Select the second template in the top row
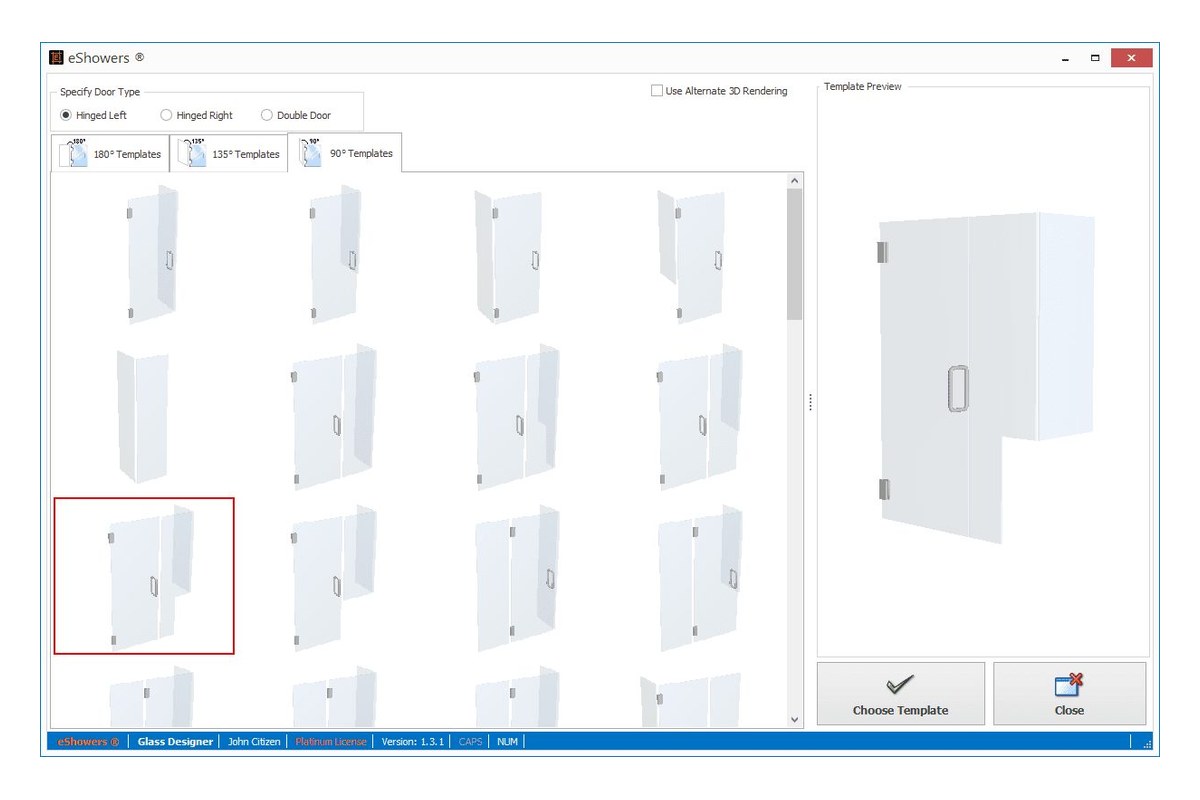 pos(335,255)
